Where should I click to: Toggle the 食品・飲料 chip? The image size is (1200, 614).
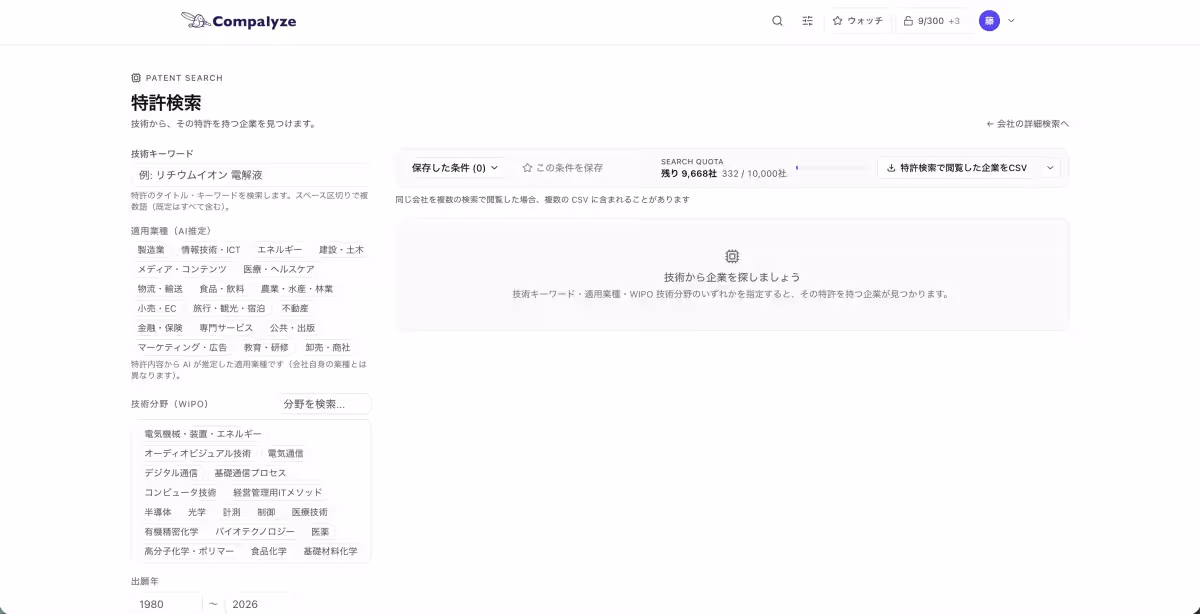221,289
